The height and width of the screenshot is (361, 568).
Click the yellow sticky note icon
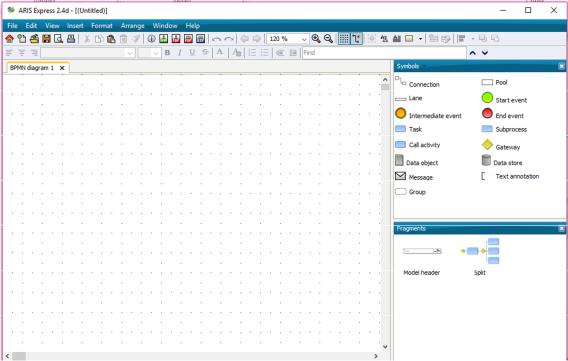[x=409, y=39]
